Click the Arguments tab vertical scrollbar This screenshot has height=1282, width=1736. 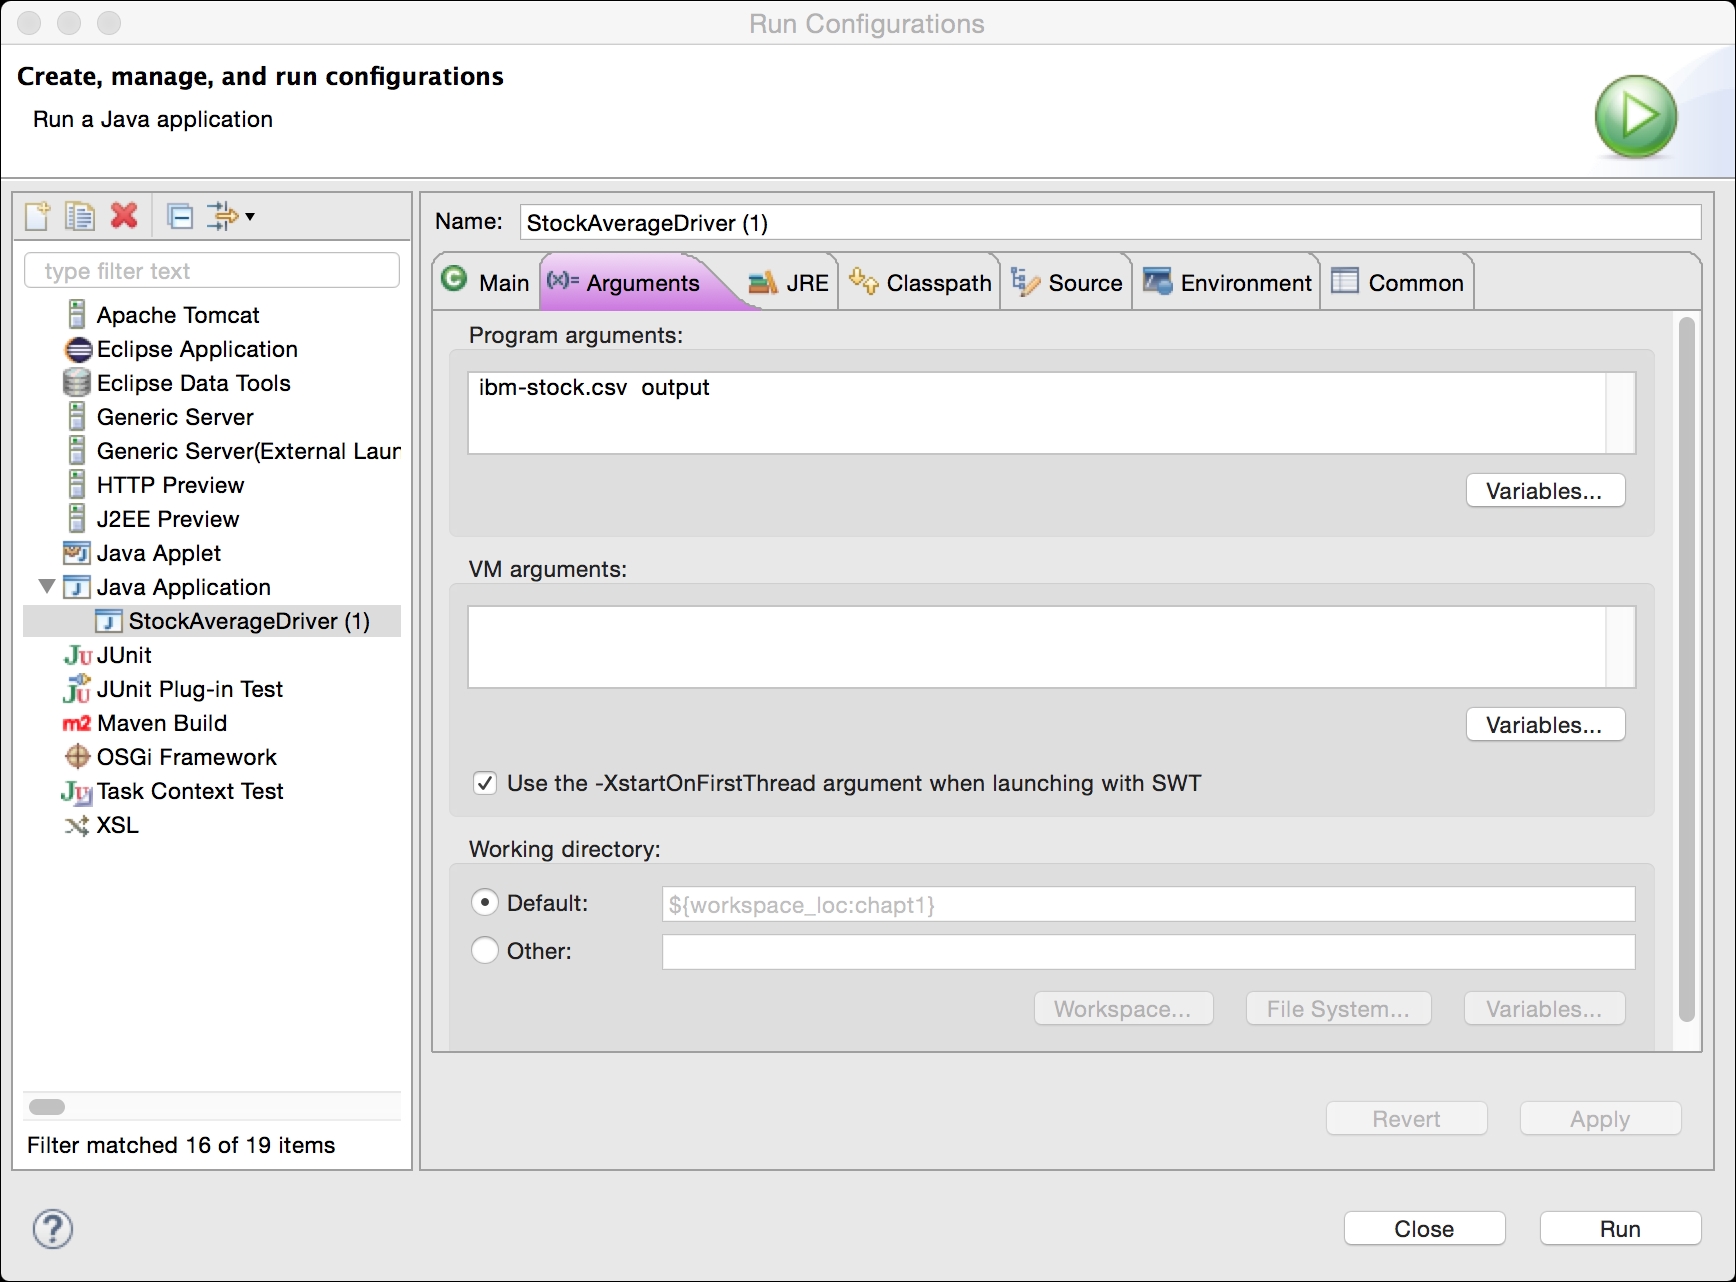[1686, 670]
